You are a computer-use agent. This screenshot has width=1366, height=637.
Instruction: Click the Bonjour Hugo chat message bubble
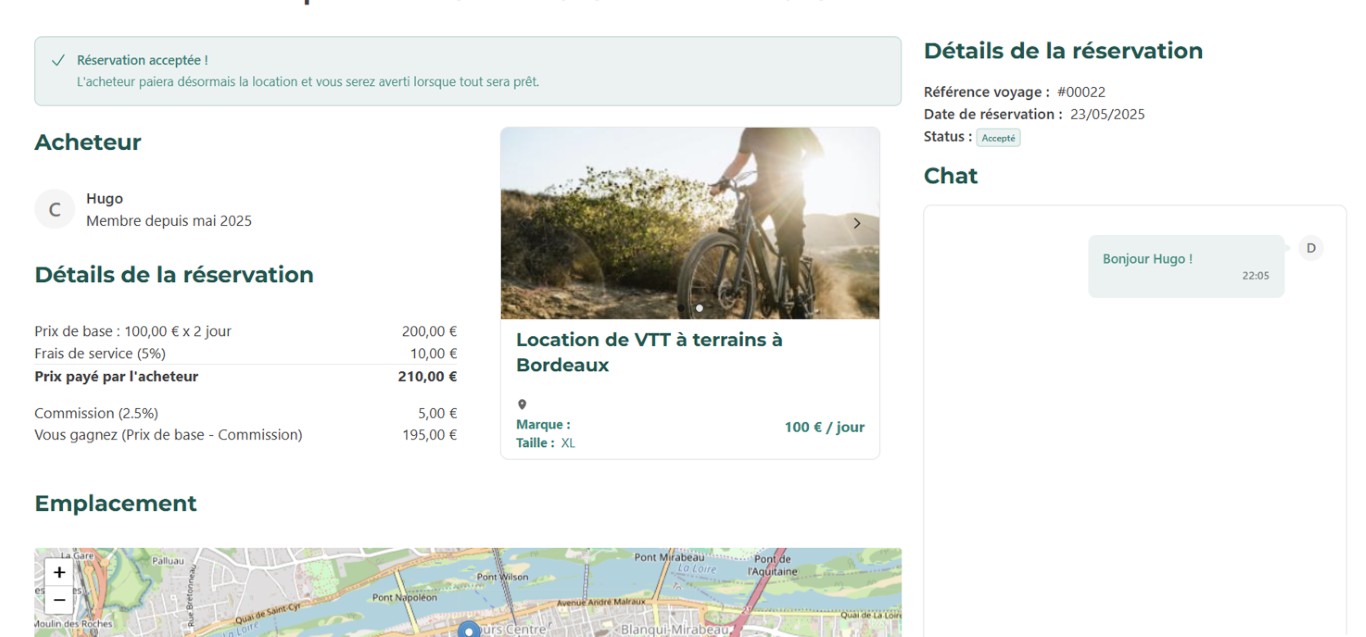click(x=1185, y=266)
